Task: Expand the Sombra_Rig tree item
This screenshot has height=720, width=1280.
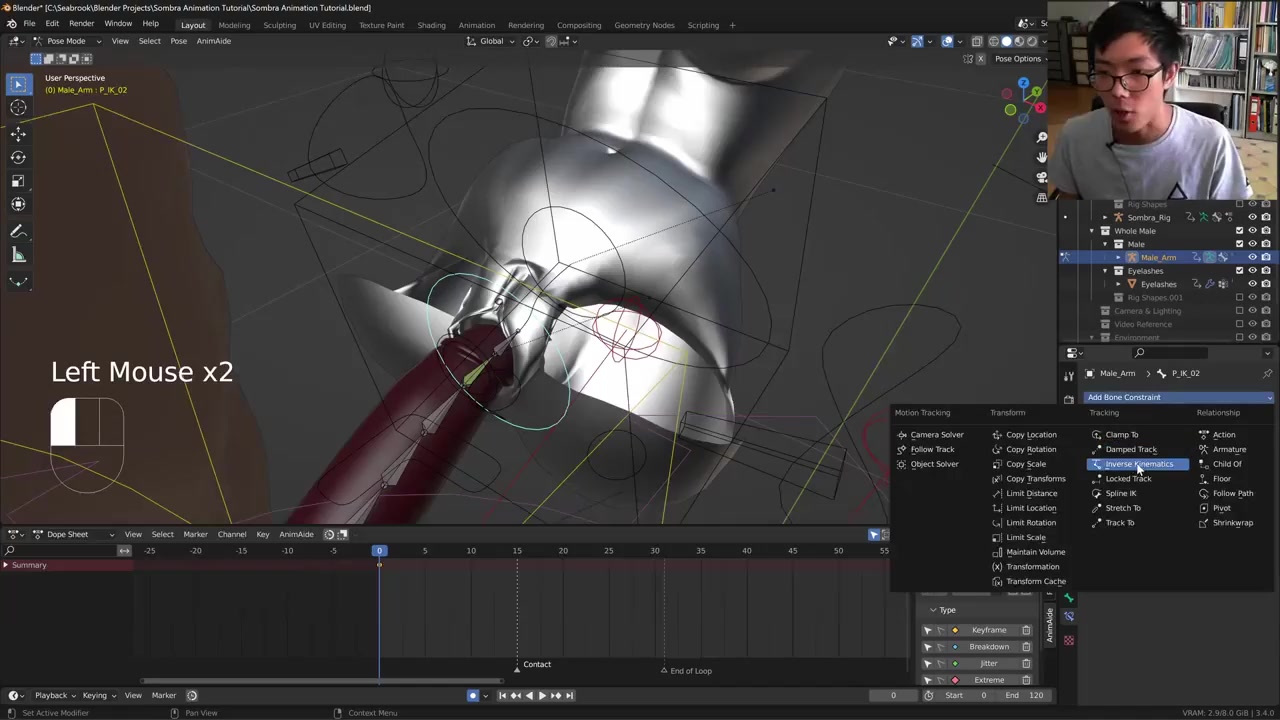Action: coord(1105,217)
